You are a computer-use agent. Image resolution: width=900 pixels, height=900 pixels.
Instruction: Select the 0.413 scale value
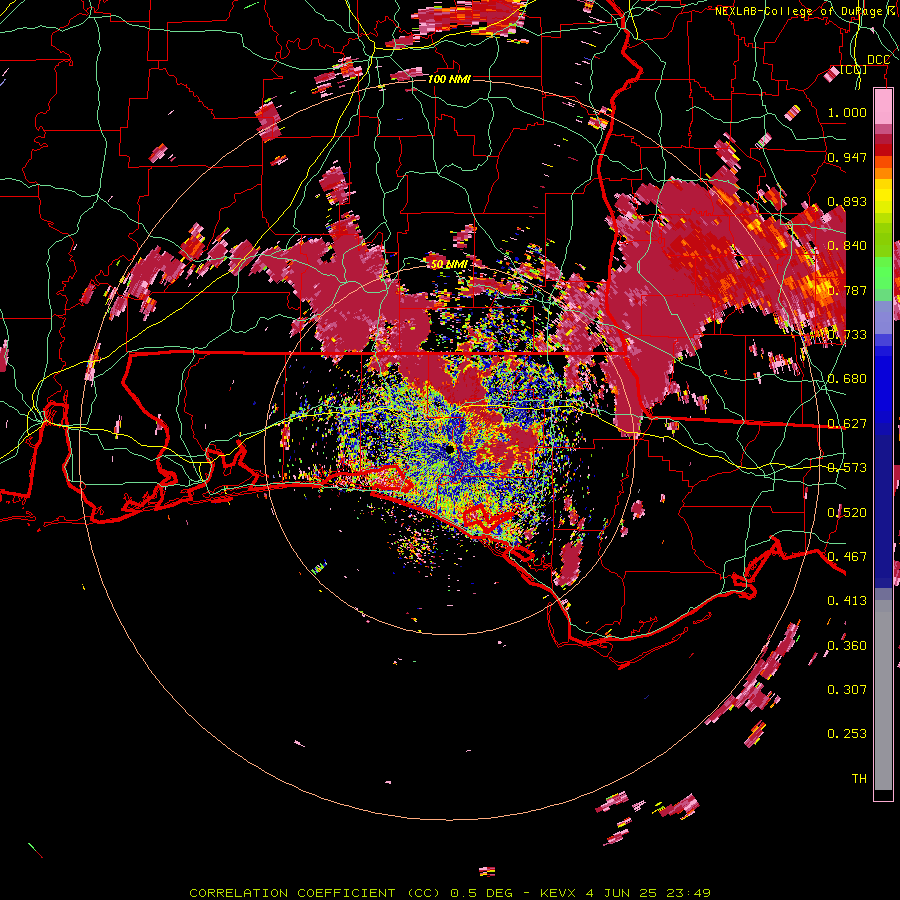tap(847, 601)
